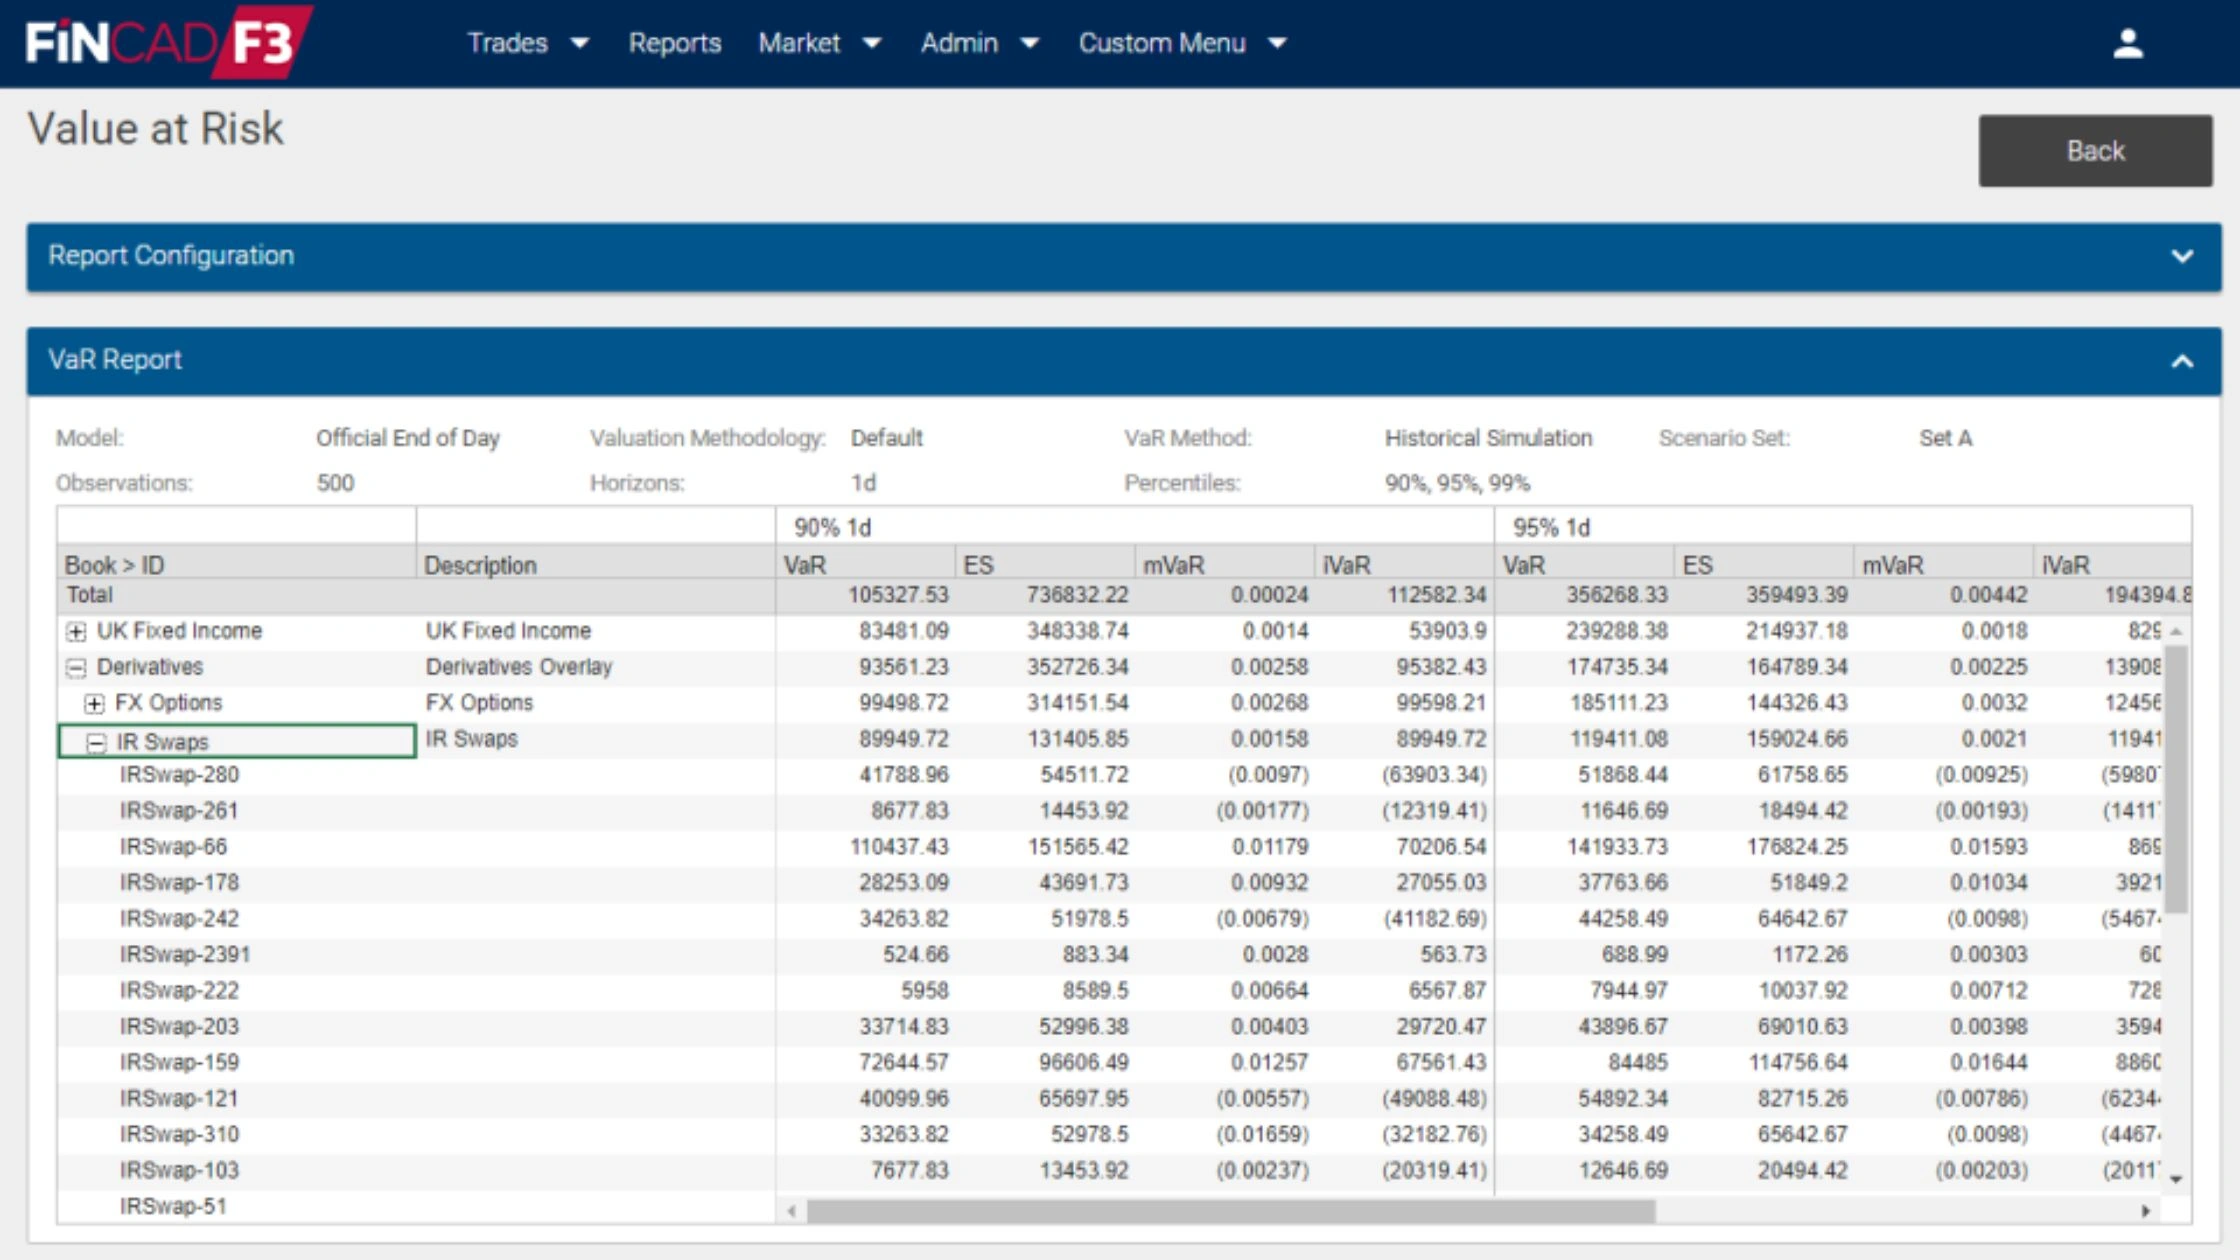Click the horizontal scrollbar thumb
Viewport: 2240px width, 1260px height.
(1230, 1211)
